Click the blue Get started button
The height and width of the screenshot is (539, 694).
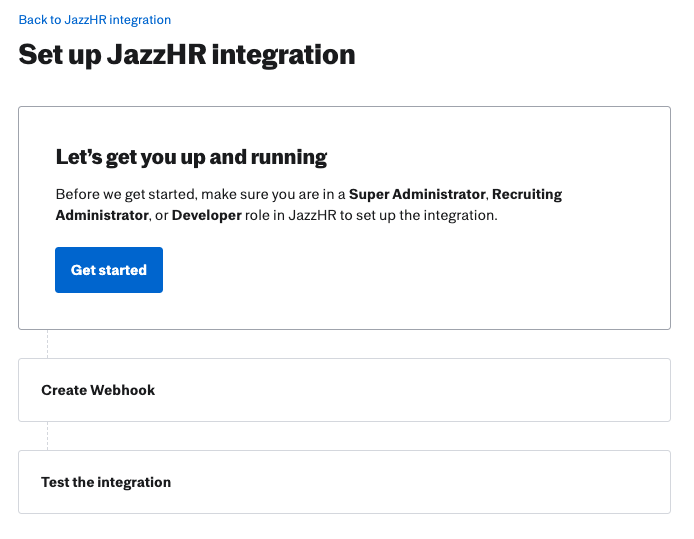[x=109, y=270]
